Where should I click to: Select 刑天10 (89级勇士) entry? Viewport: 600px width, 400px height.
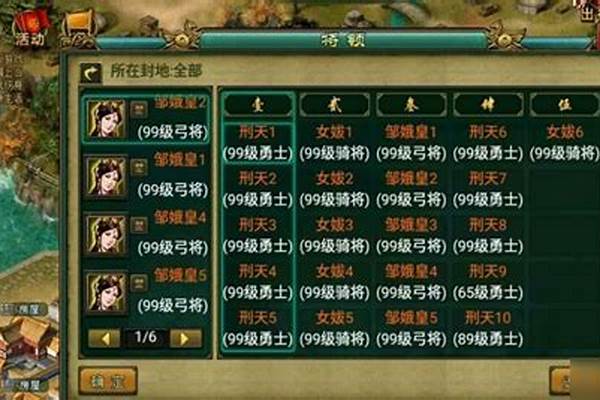coord(488,328)
